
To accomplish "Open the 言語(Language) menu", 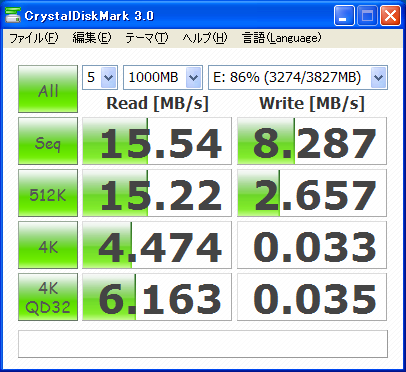I will (x=282, y=38).
